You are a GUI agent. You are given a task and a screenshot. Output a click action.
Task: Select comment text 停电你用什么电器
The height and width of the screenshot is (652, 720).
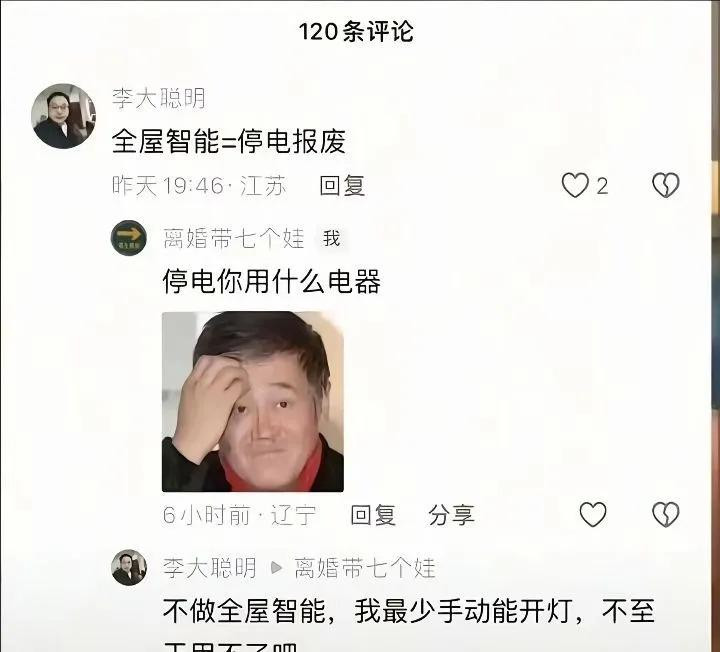[271, 281]
